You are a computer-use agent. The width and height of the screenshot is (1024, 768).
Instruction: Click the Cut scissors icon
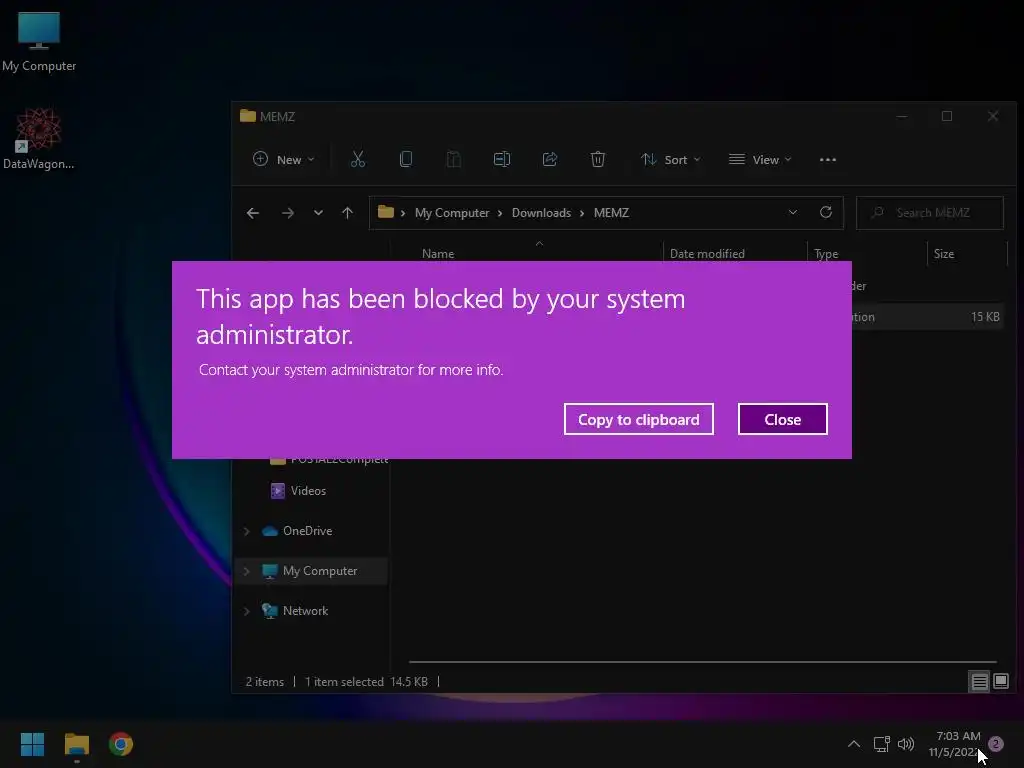[x=358, y=159]
